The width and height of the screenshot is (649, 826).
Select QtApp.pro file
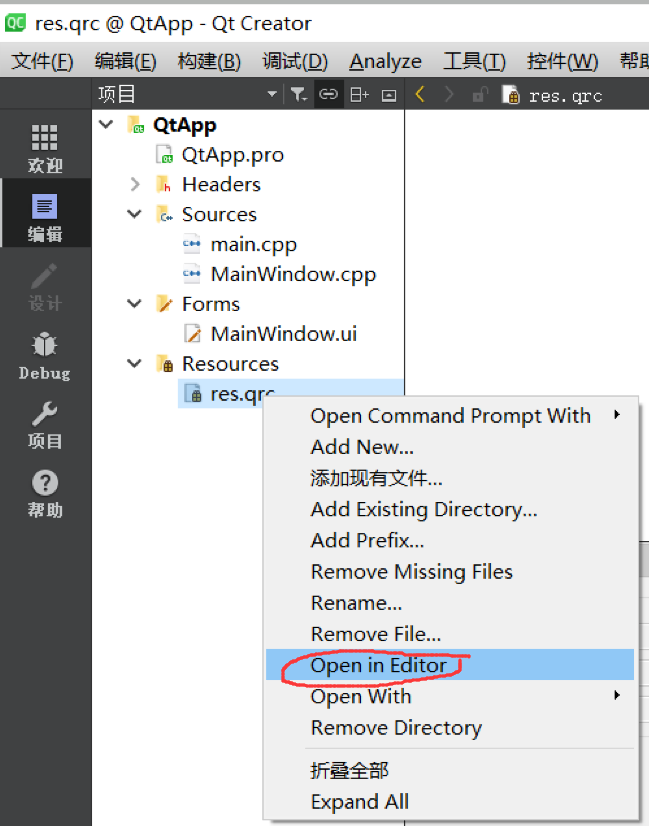pos(232,155)
